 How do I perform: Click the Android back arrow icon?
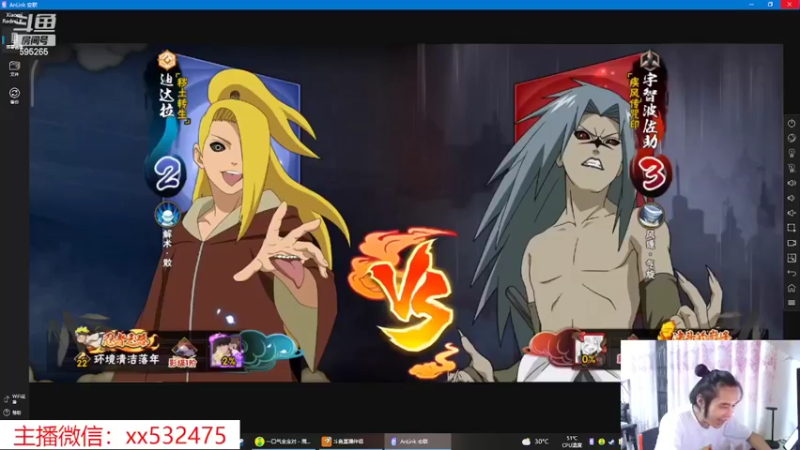click(x=791, y=273)
